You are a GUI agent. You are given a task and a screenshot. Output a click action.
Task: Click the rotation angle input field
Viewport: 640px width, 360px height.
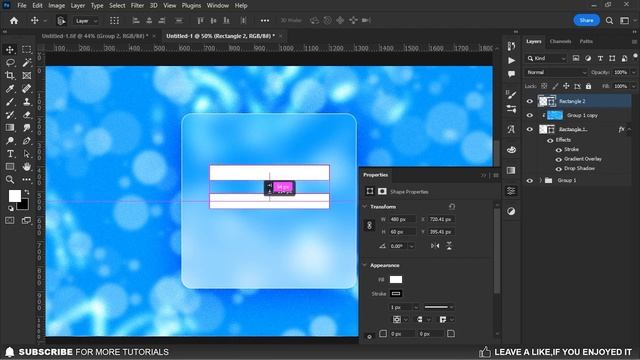pos(399,246)
